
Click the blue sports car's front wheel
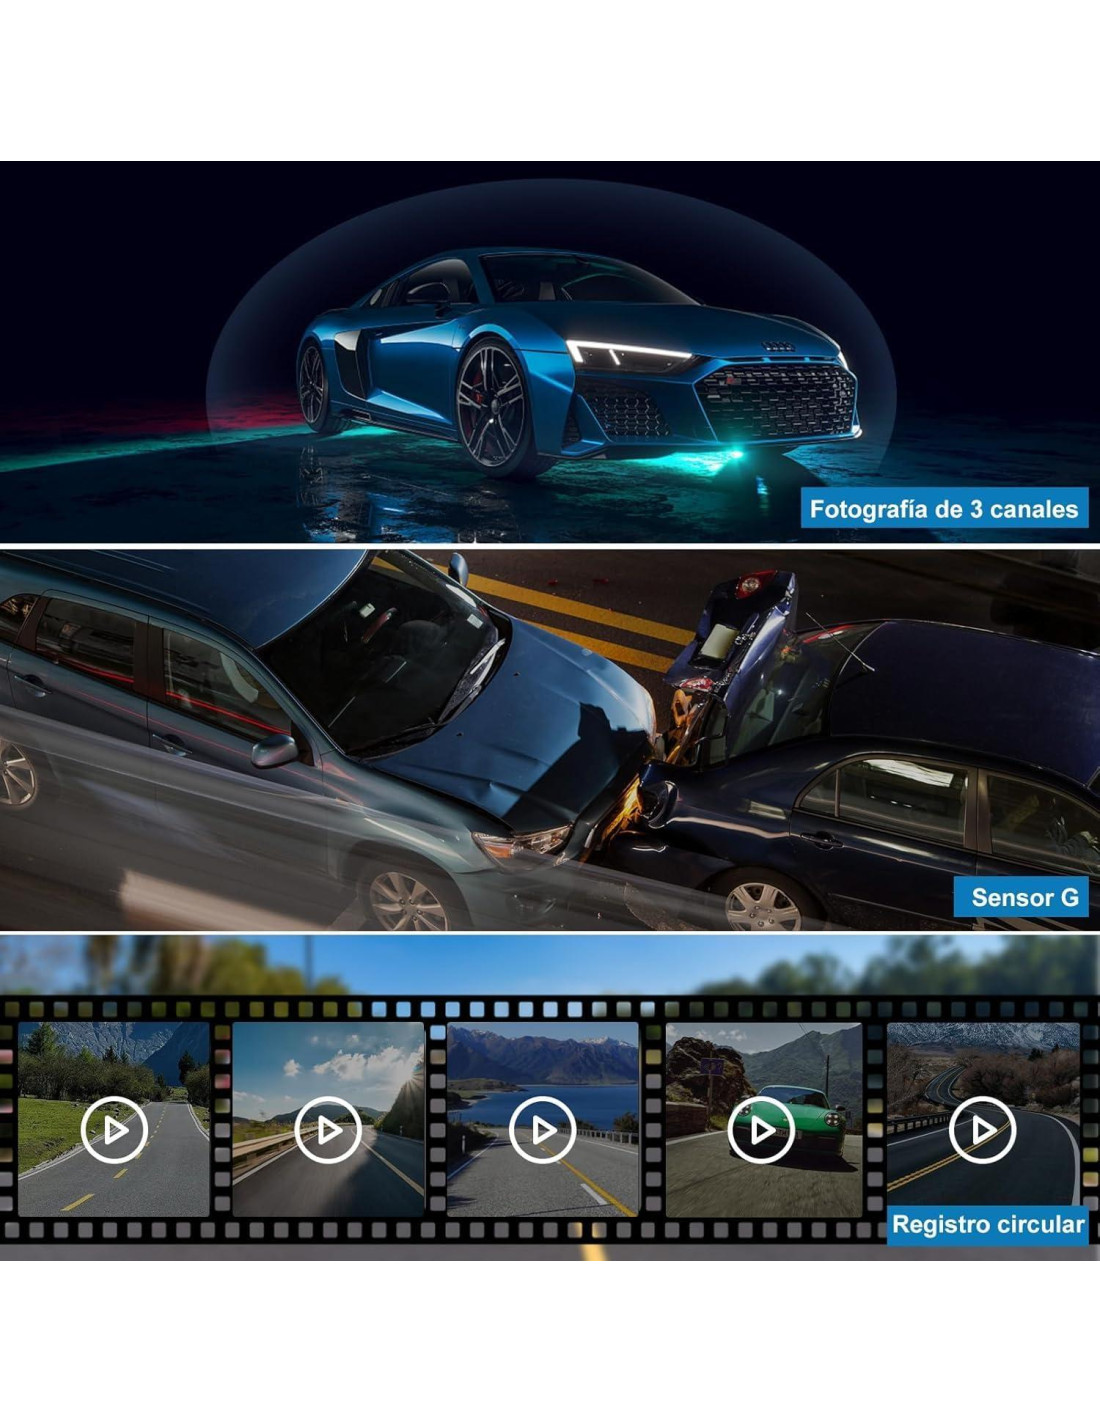[491, 406]
